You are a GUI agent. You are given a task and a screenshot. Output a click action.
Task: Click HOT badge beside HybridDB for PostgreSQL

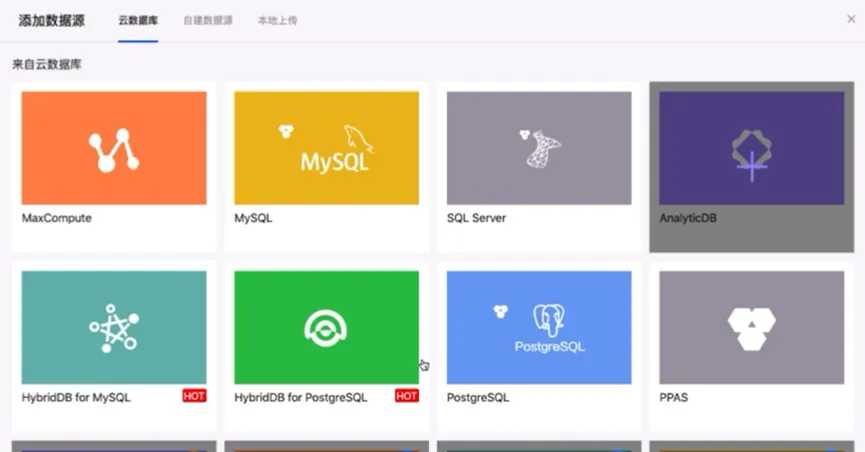tap(407, 396)
